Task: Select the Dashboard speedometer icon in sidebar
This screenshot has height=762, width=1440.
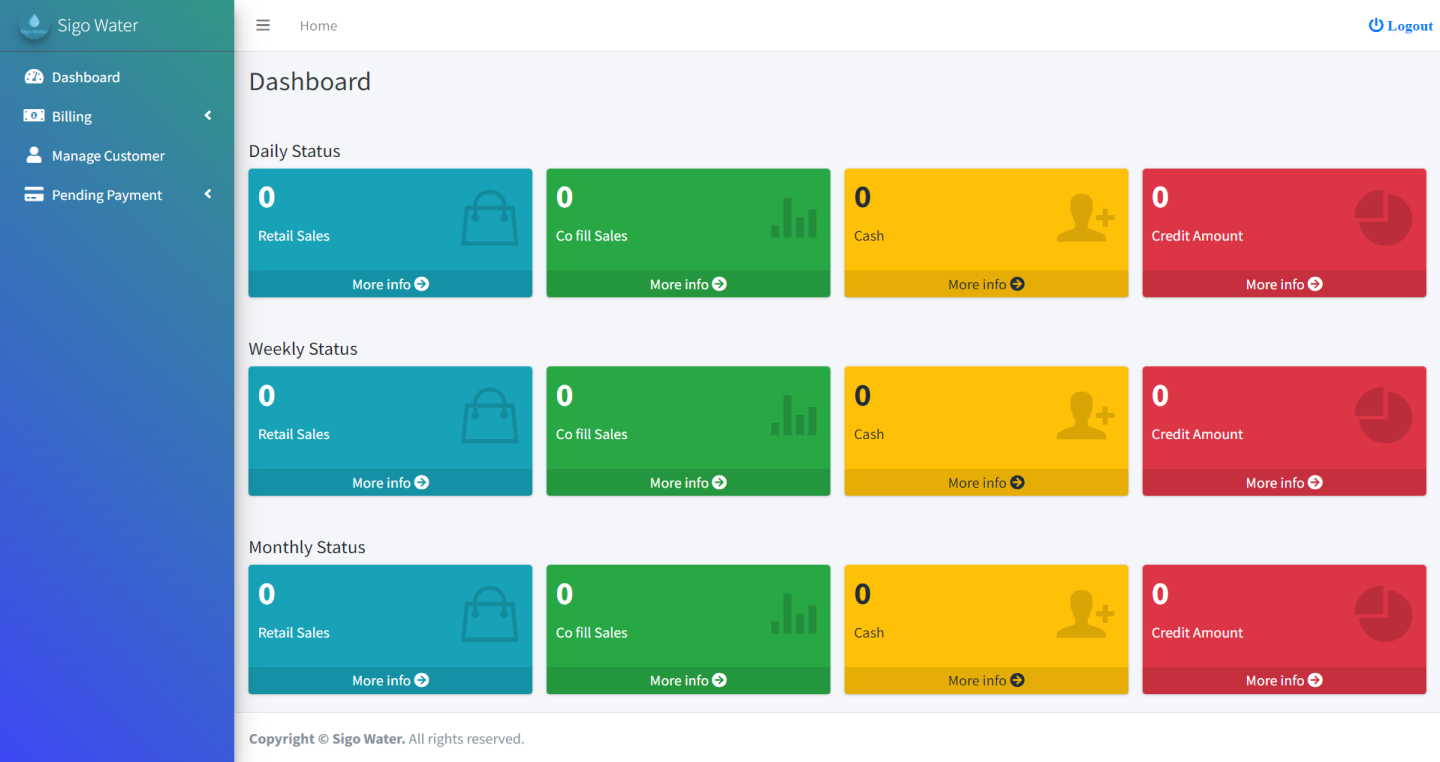Action: coord(34,76)
